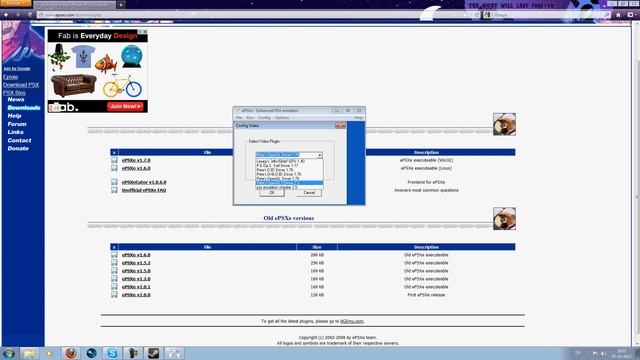The height and width of the screenshot is (360, 640).
Task: Visit the NGEmu.com link
Action: pyautogui.click(x=351, y=321)
